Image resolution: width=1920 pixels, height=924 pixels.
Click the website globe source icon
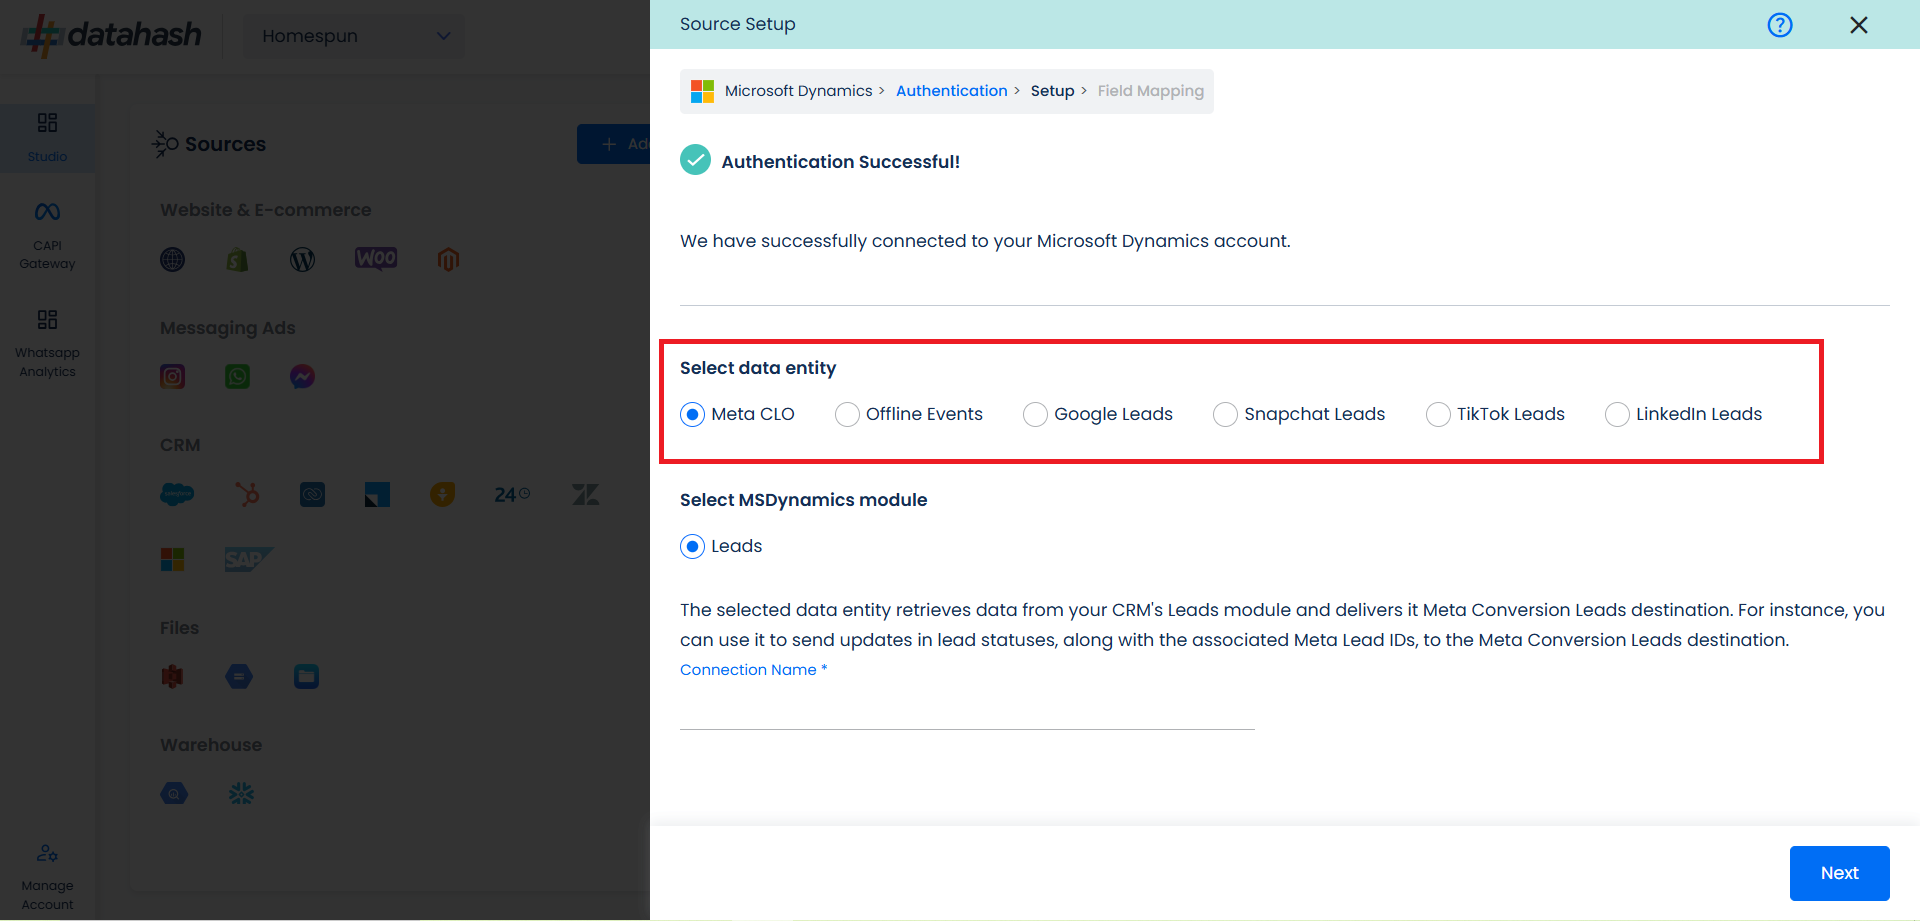[x=173, y=260]
